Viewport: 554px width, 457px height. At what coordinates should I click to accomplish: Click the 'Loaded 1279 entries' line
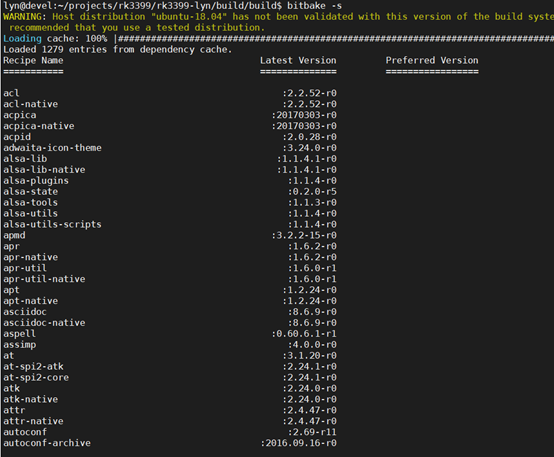pos(117,49)
